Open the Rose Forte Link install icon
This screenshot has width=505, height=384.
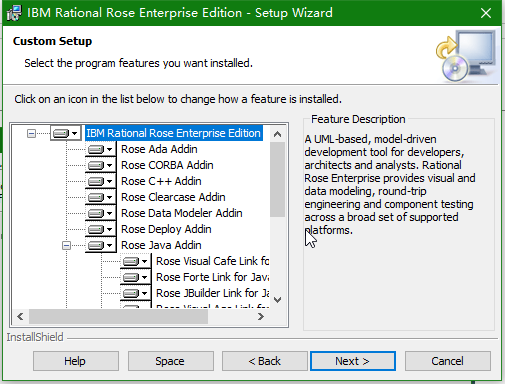tap(136, 277)
